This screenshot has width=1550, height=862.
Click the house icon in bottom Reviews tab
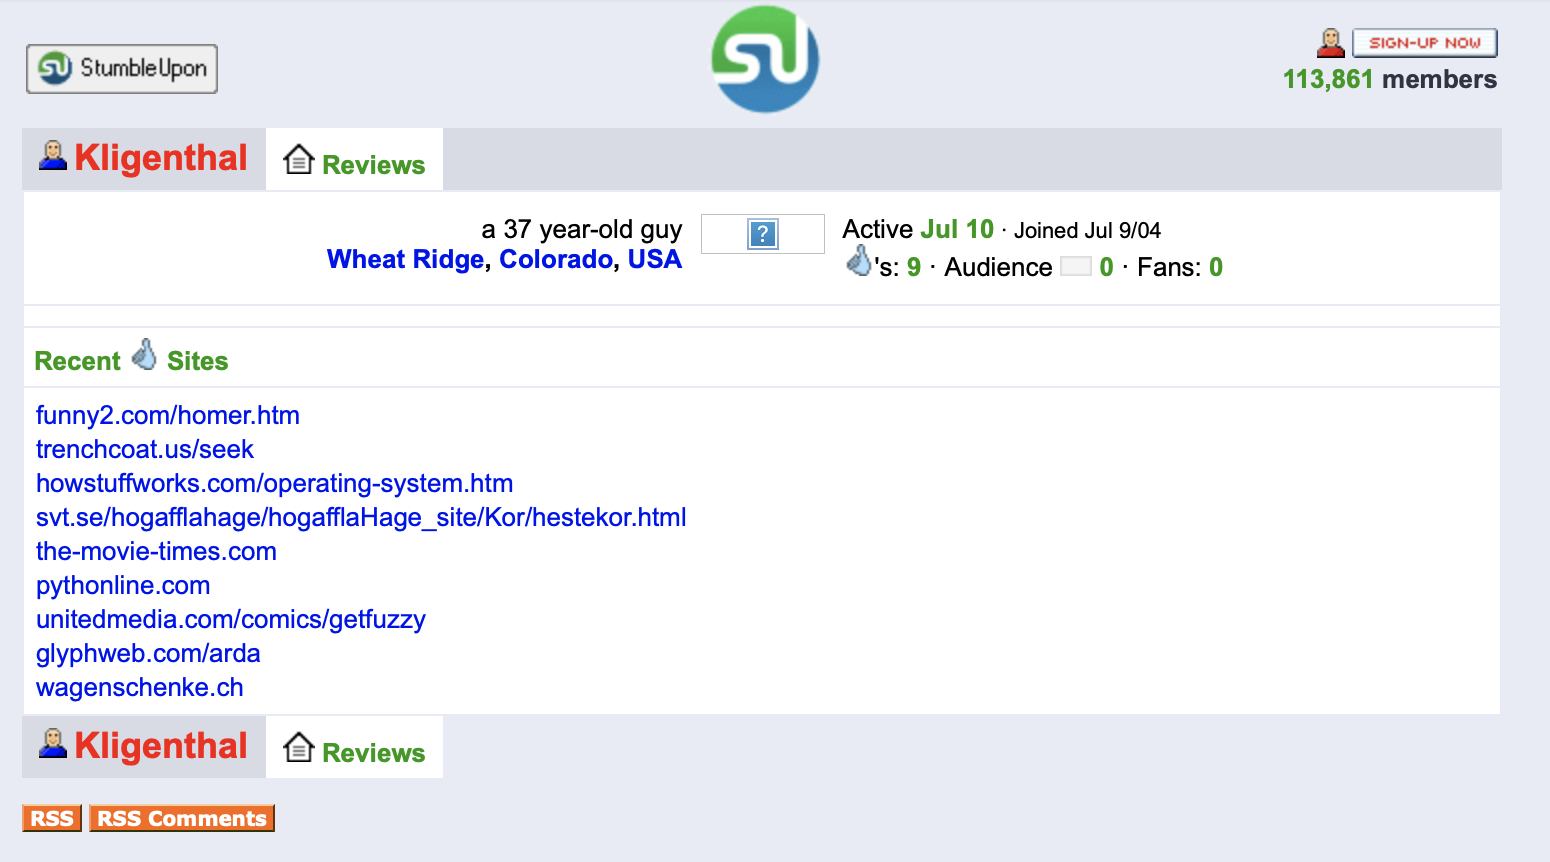click(x=298, y=747)
